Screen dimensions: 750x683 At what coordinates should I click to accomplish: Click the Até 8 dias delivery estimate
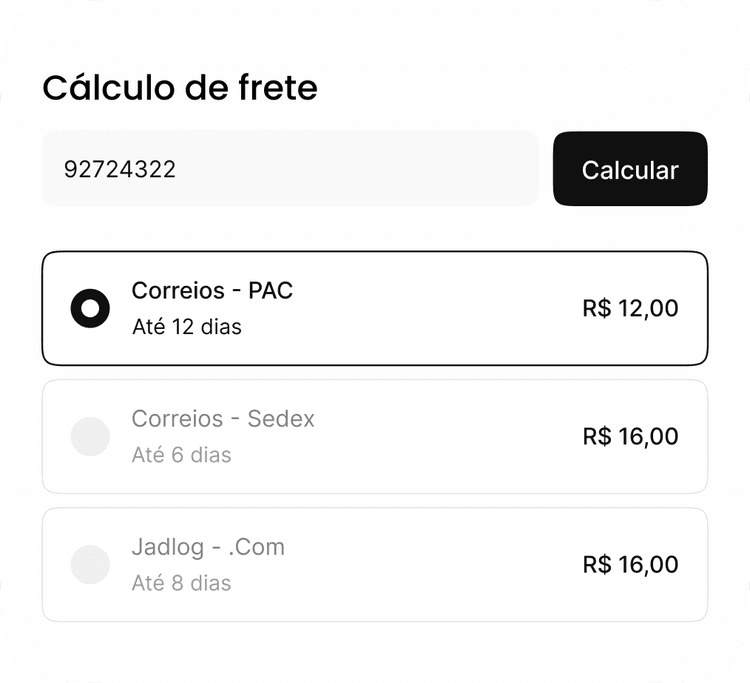[181, 583]
